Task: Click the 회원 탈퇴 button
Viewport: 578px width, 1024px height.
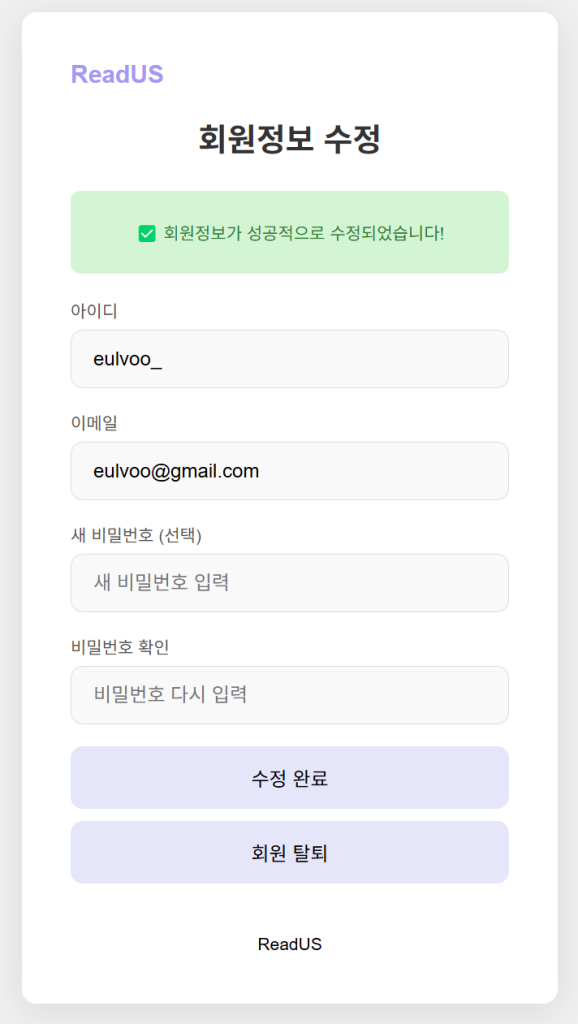Action: pos(289,852)
